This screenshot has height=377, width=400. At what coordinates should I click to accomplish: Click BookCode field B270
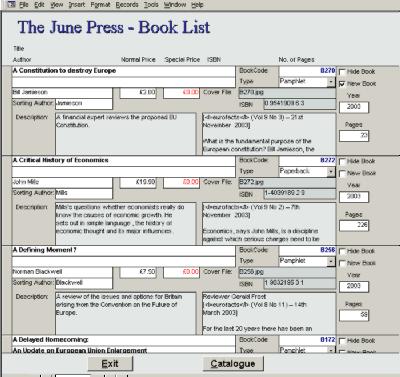pos(307,71)
